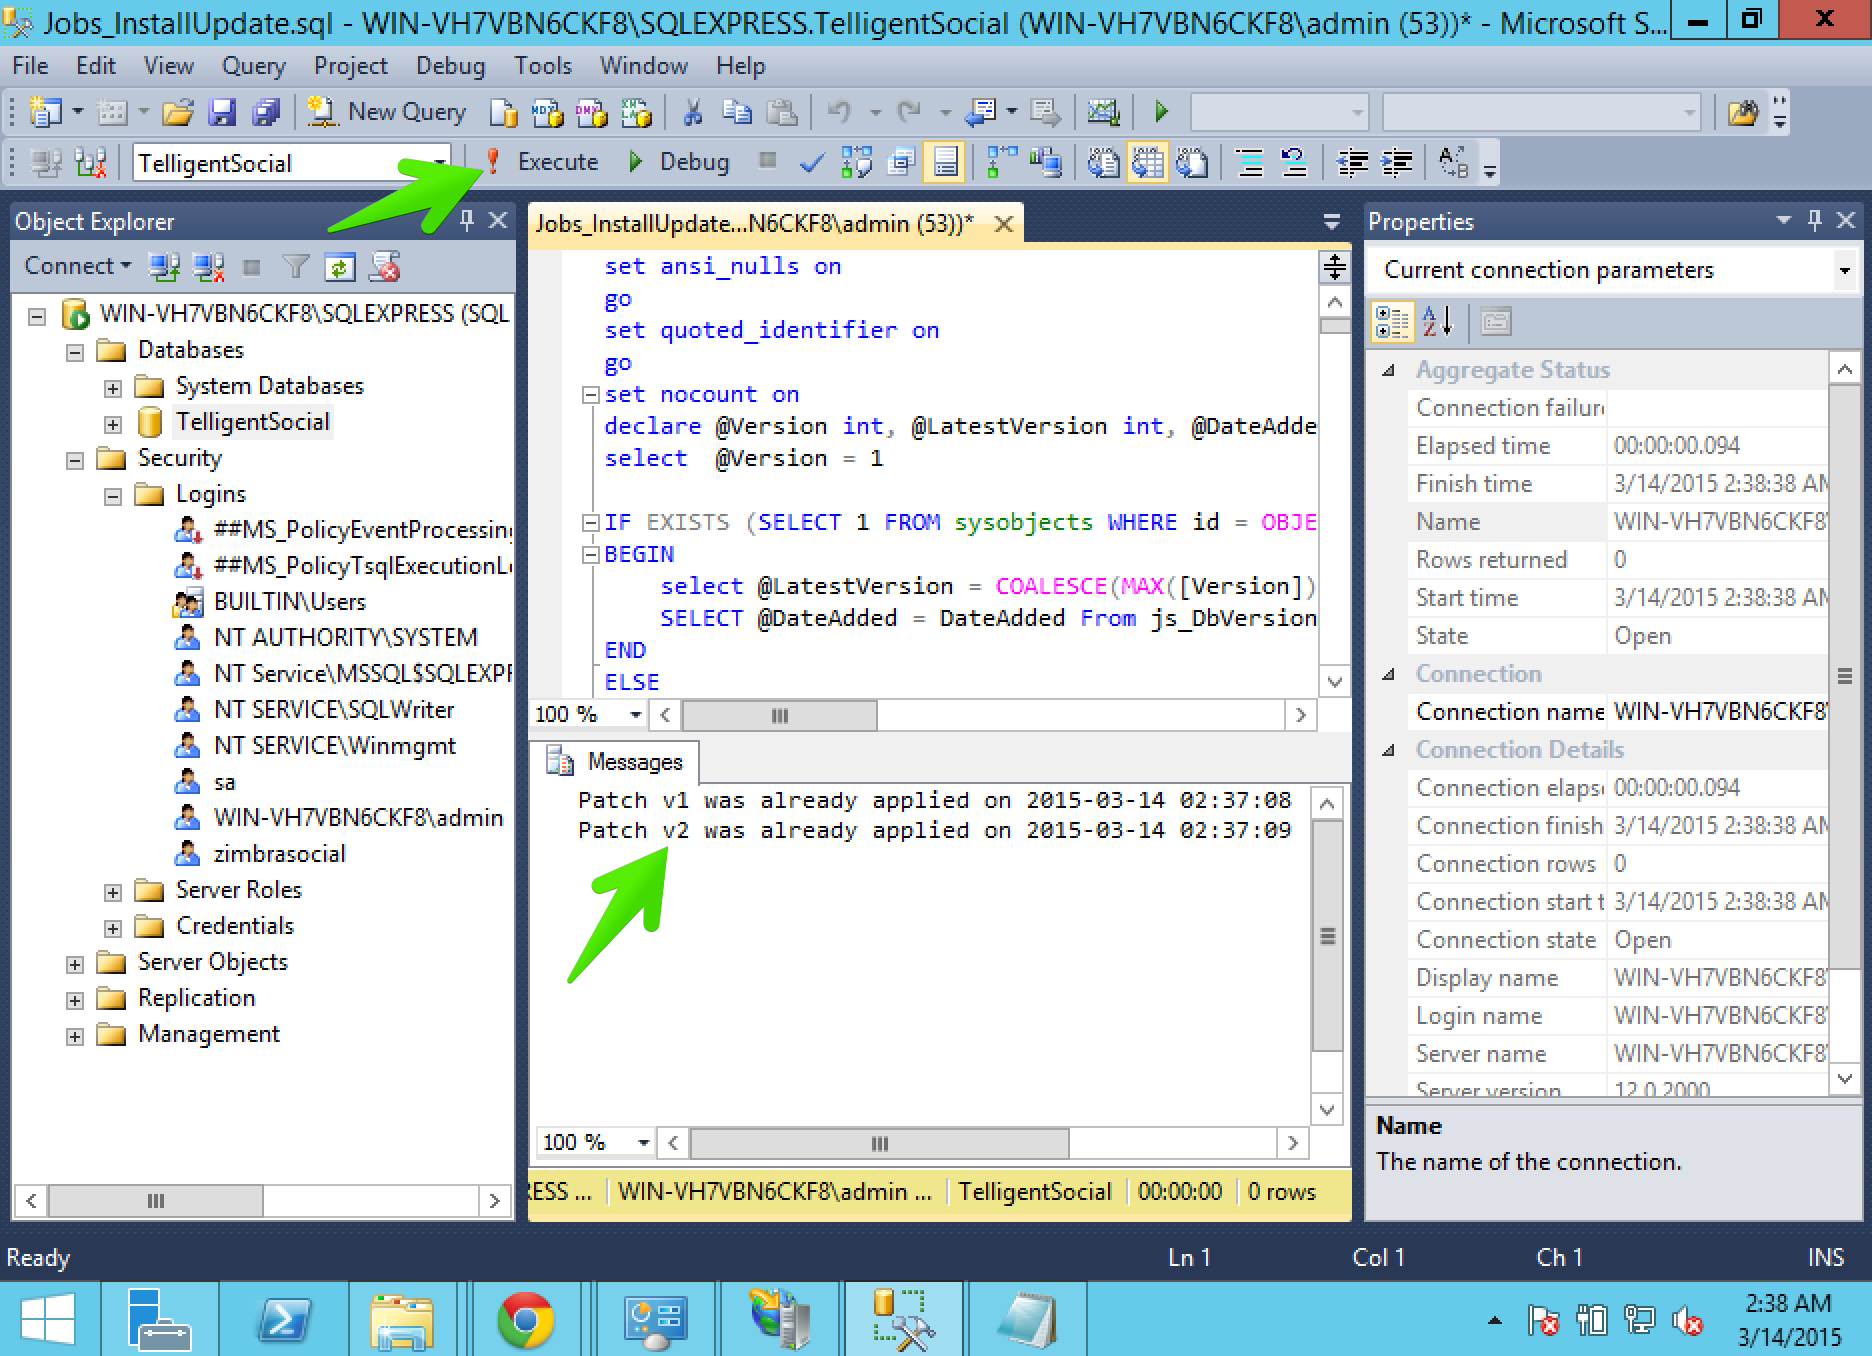Screen dimensions: 1872x1356
Task: Click the Object Explorer Filter icon
Action: point(296,267)
